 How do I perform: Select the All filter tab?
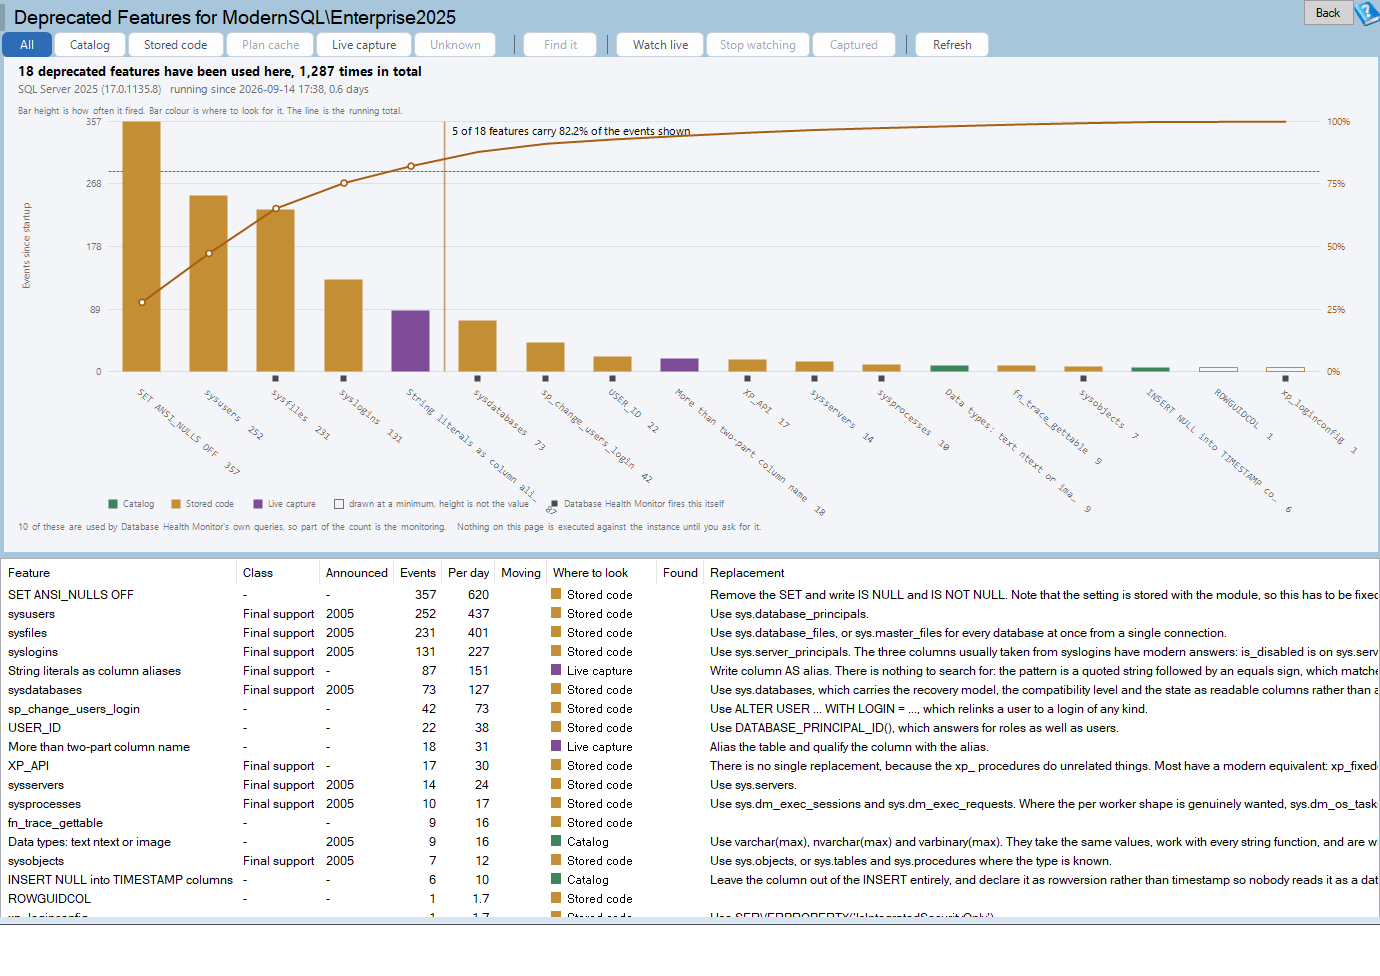pyautogui.click(x=27, y=45)
